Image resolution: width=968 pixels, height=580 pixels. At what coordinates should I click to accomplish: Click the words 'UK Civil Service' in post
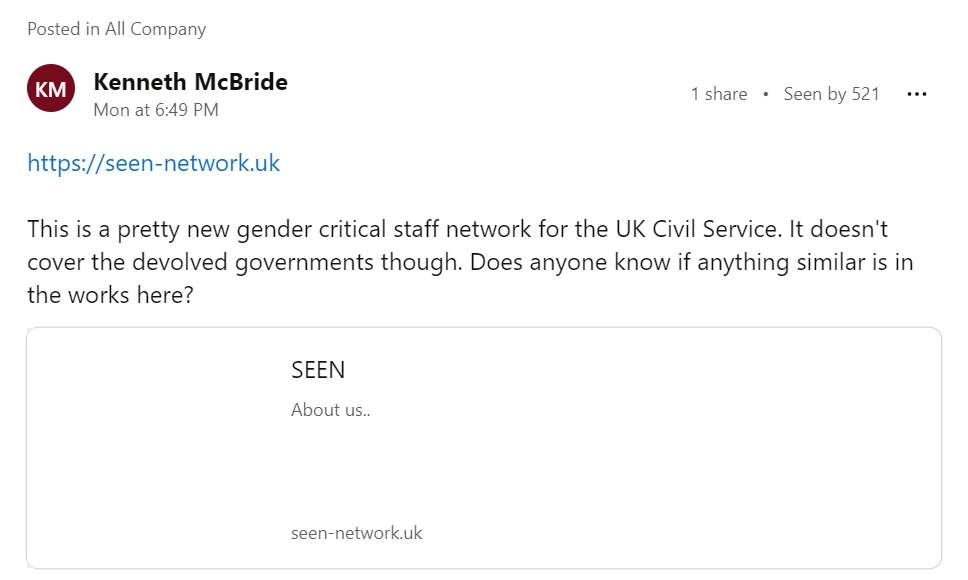coord(697,229)
